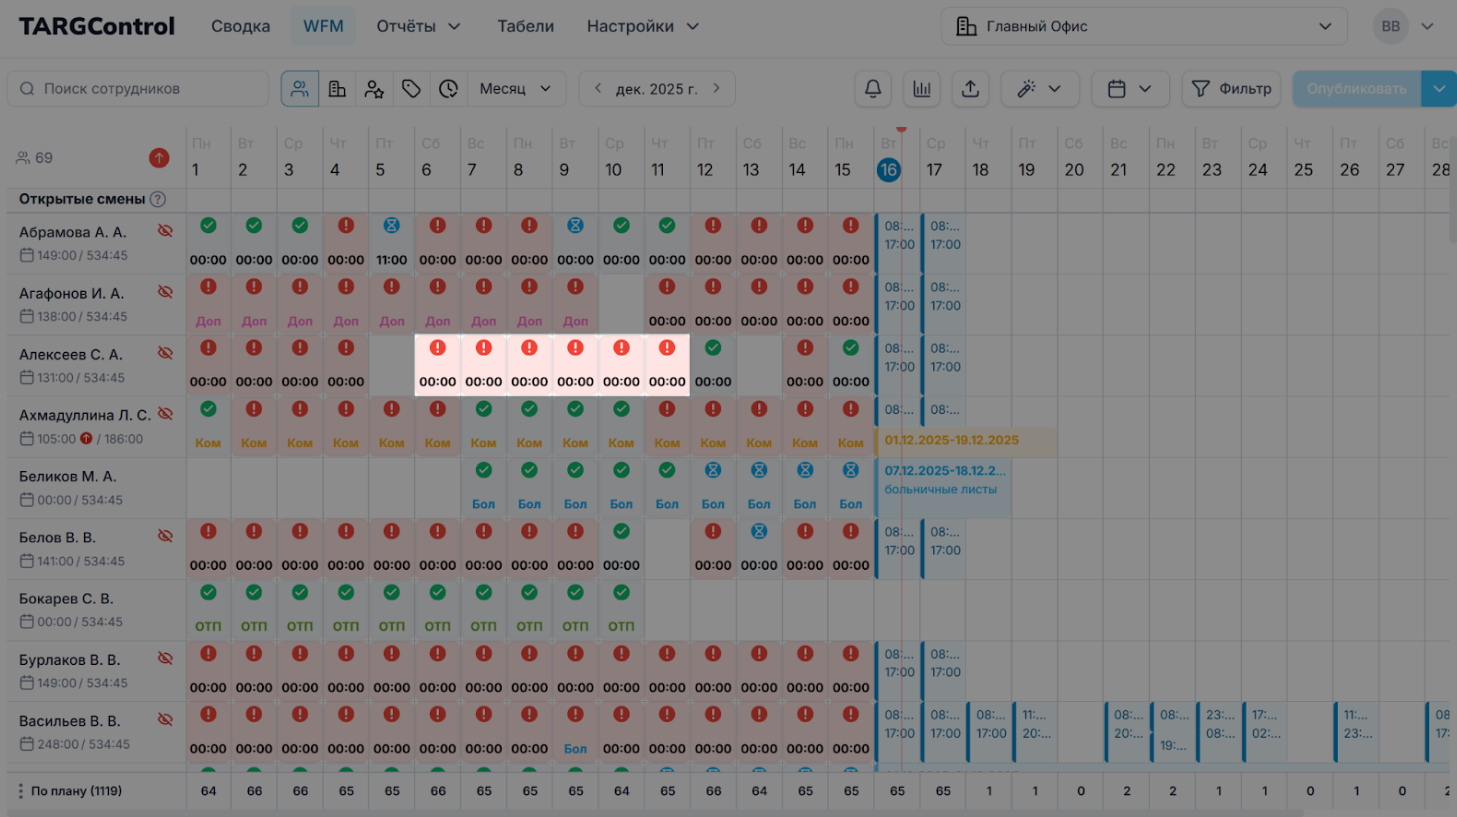The image size is (1457, 817).
Task: Click the Фильтр button
Action: pyautogui.click(x=1232, y=89)
